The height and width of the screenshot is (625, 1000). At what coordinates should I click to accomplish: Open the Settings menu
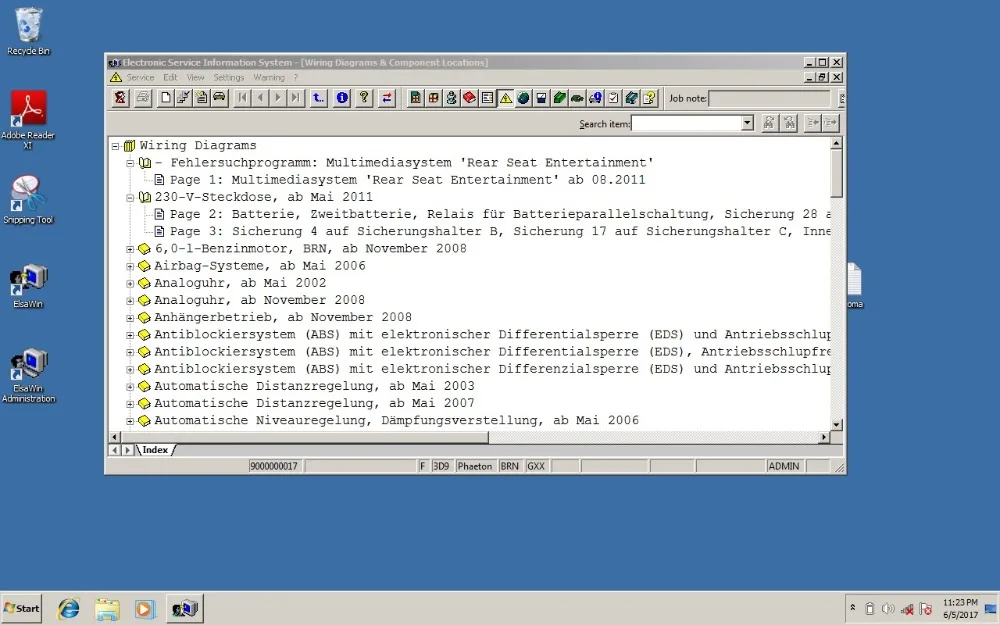[x=228, y=77]
